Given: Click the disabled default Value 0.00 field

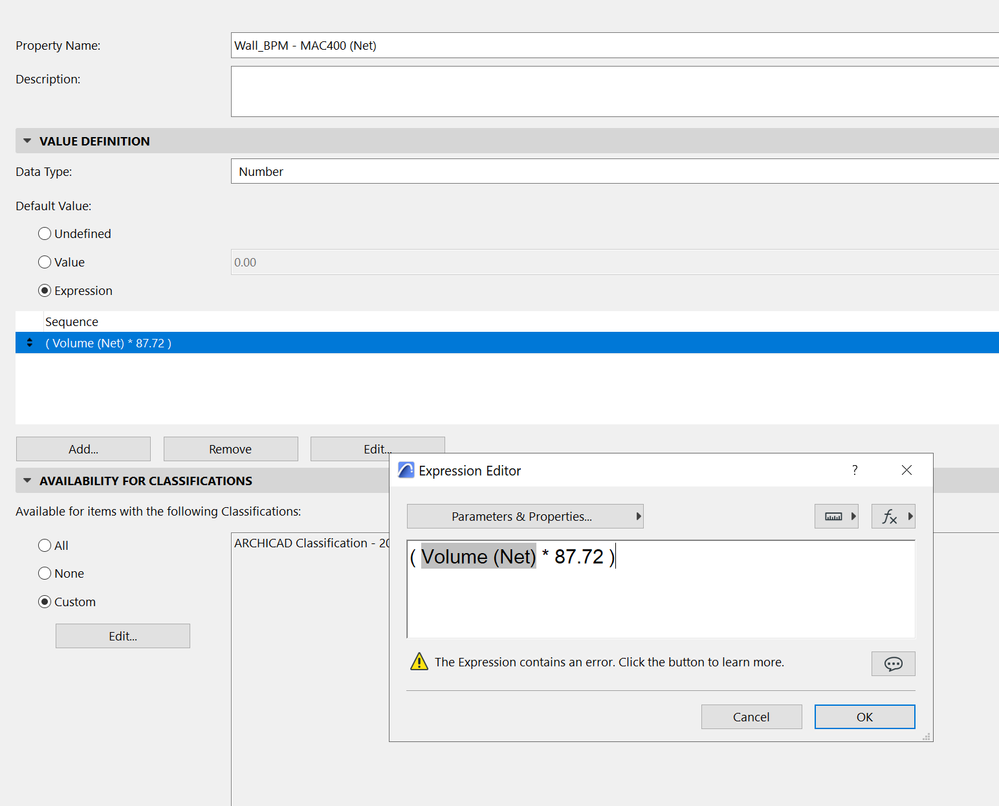Looking at the screenshot, I should tap(615, 262).
